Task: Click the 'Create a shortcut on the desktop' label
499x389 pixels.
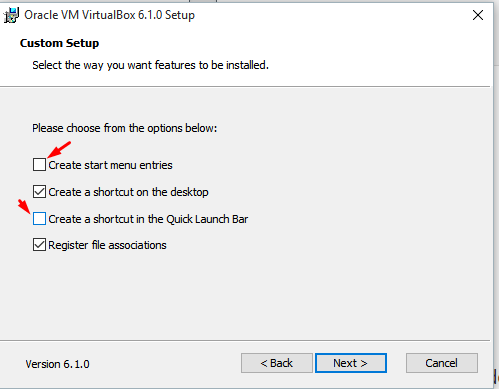Action: (128, 192)
